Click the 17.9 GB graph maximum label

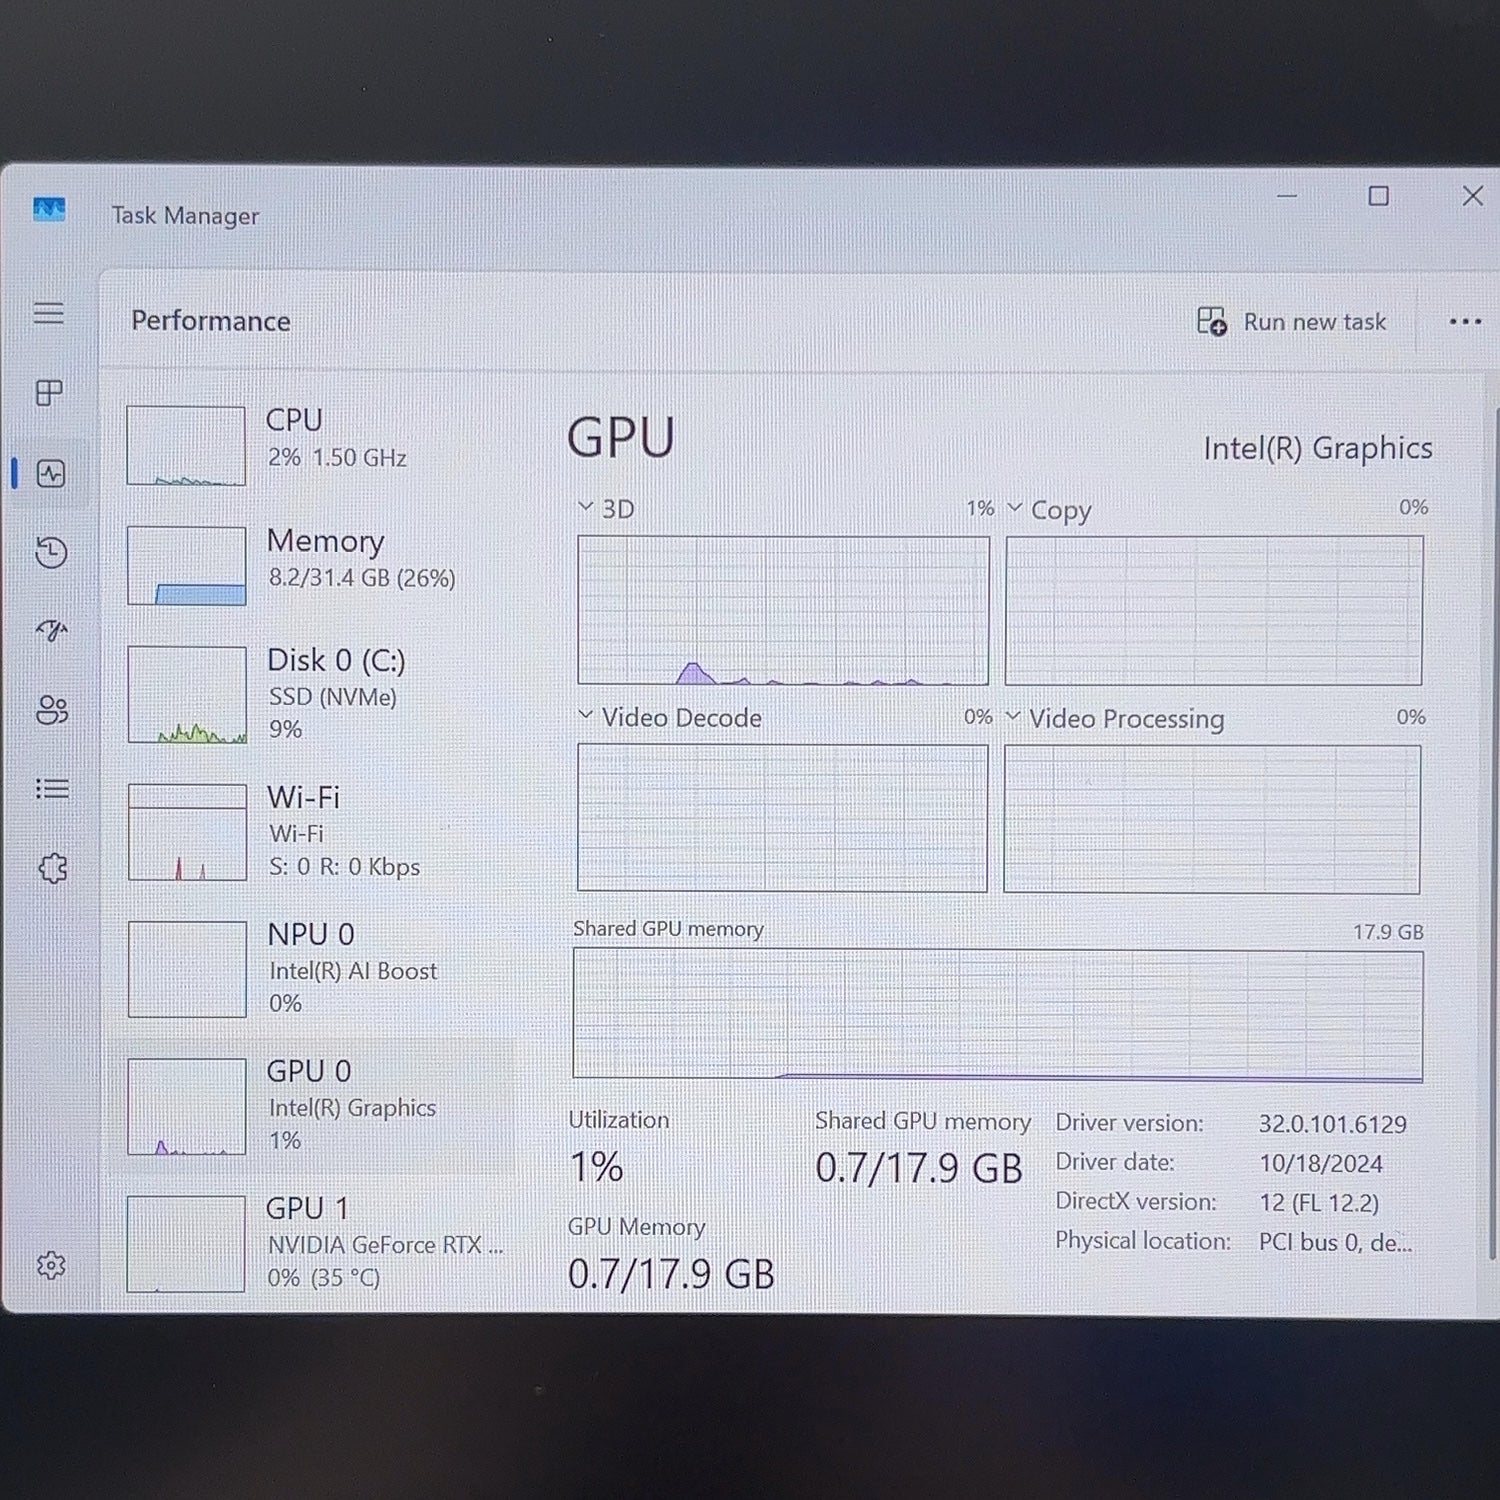pos(1388,932)
